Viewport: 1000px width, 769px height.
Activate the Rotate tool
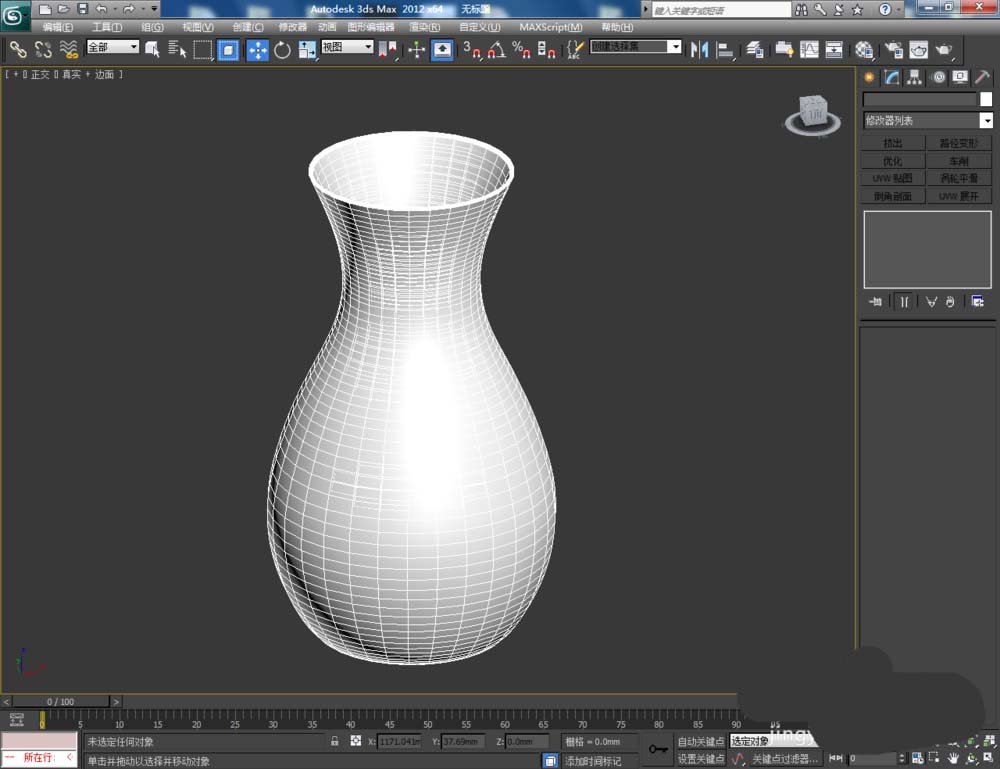click(x=282, y=49)
